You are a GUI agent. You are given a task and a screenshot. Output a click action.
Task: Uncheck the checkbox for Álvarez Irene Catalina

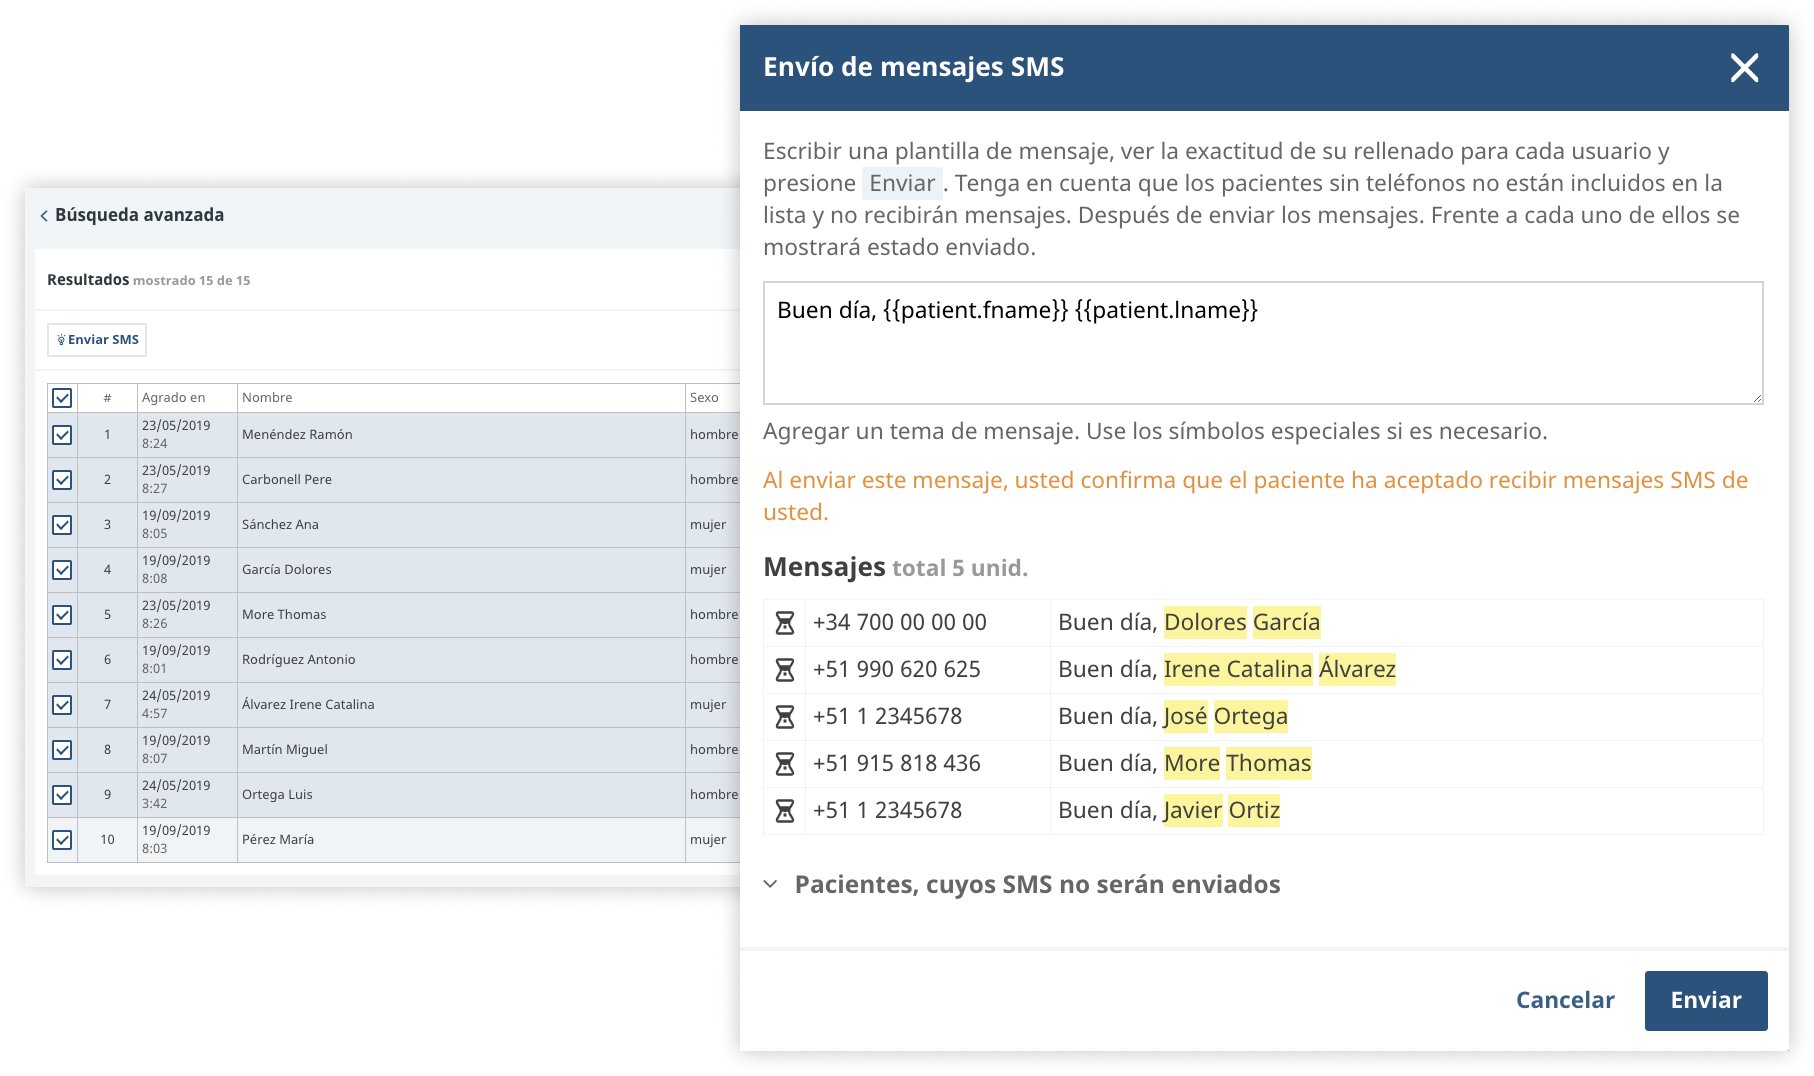tap(62, 704)
